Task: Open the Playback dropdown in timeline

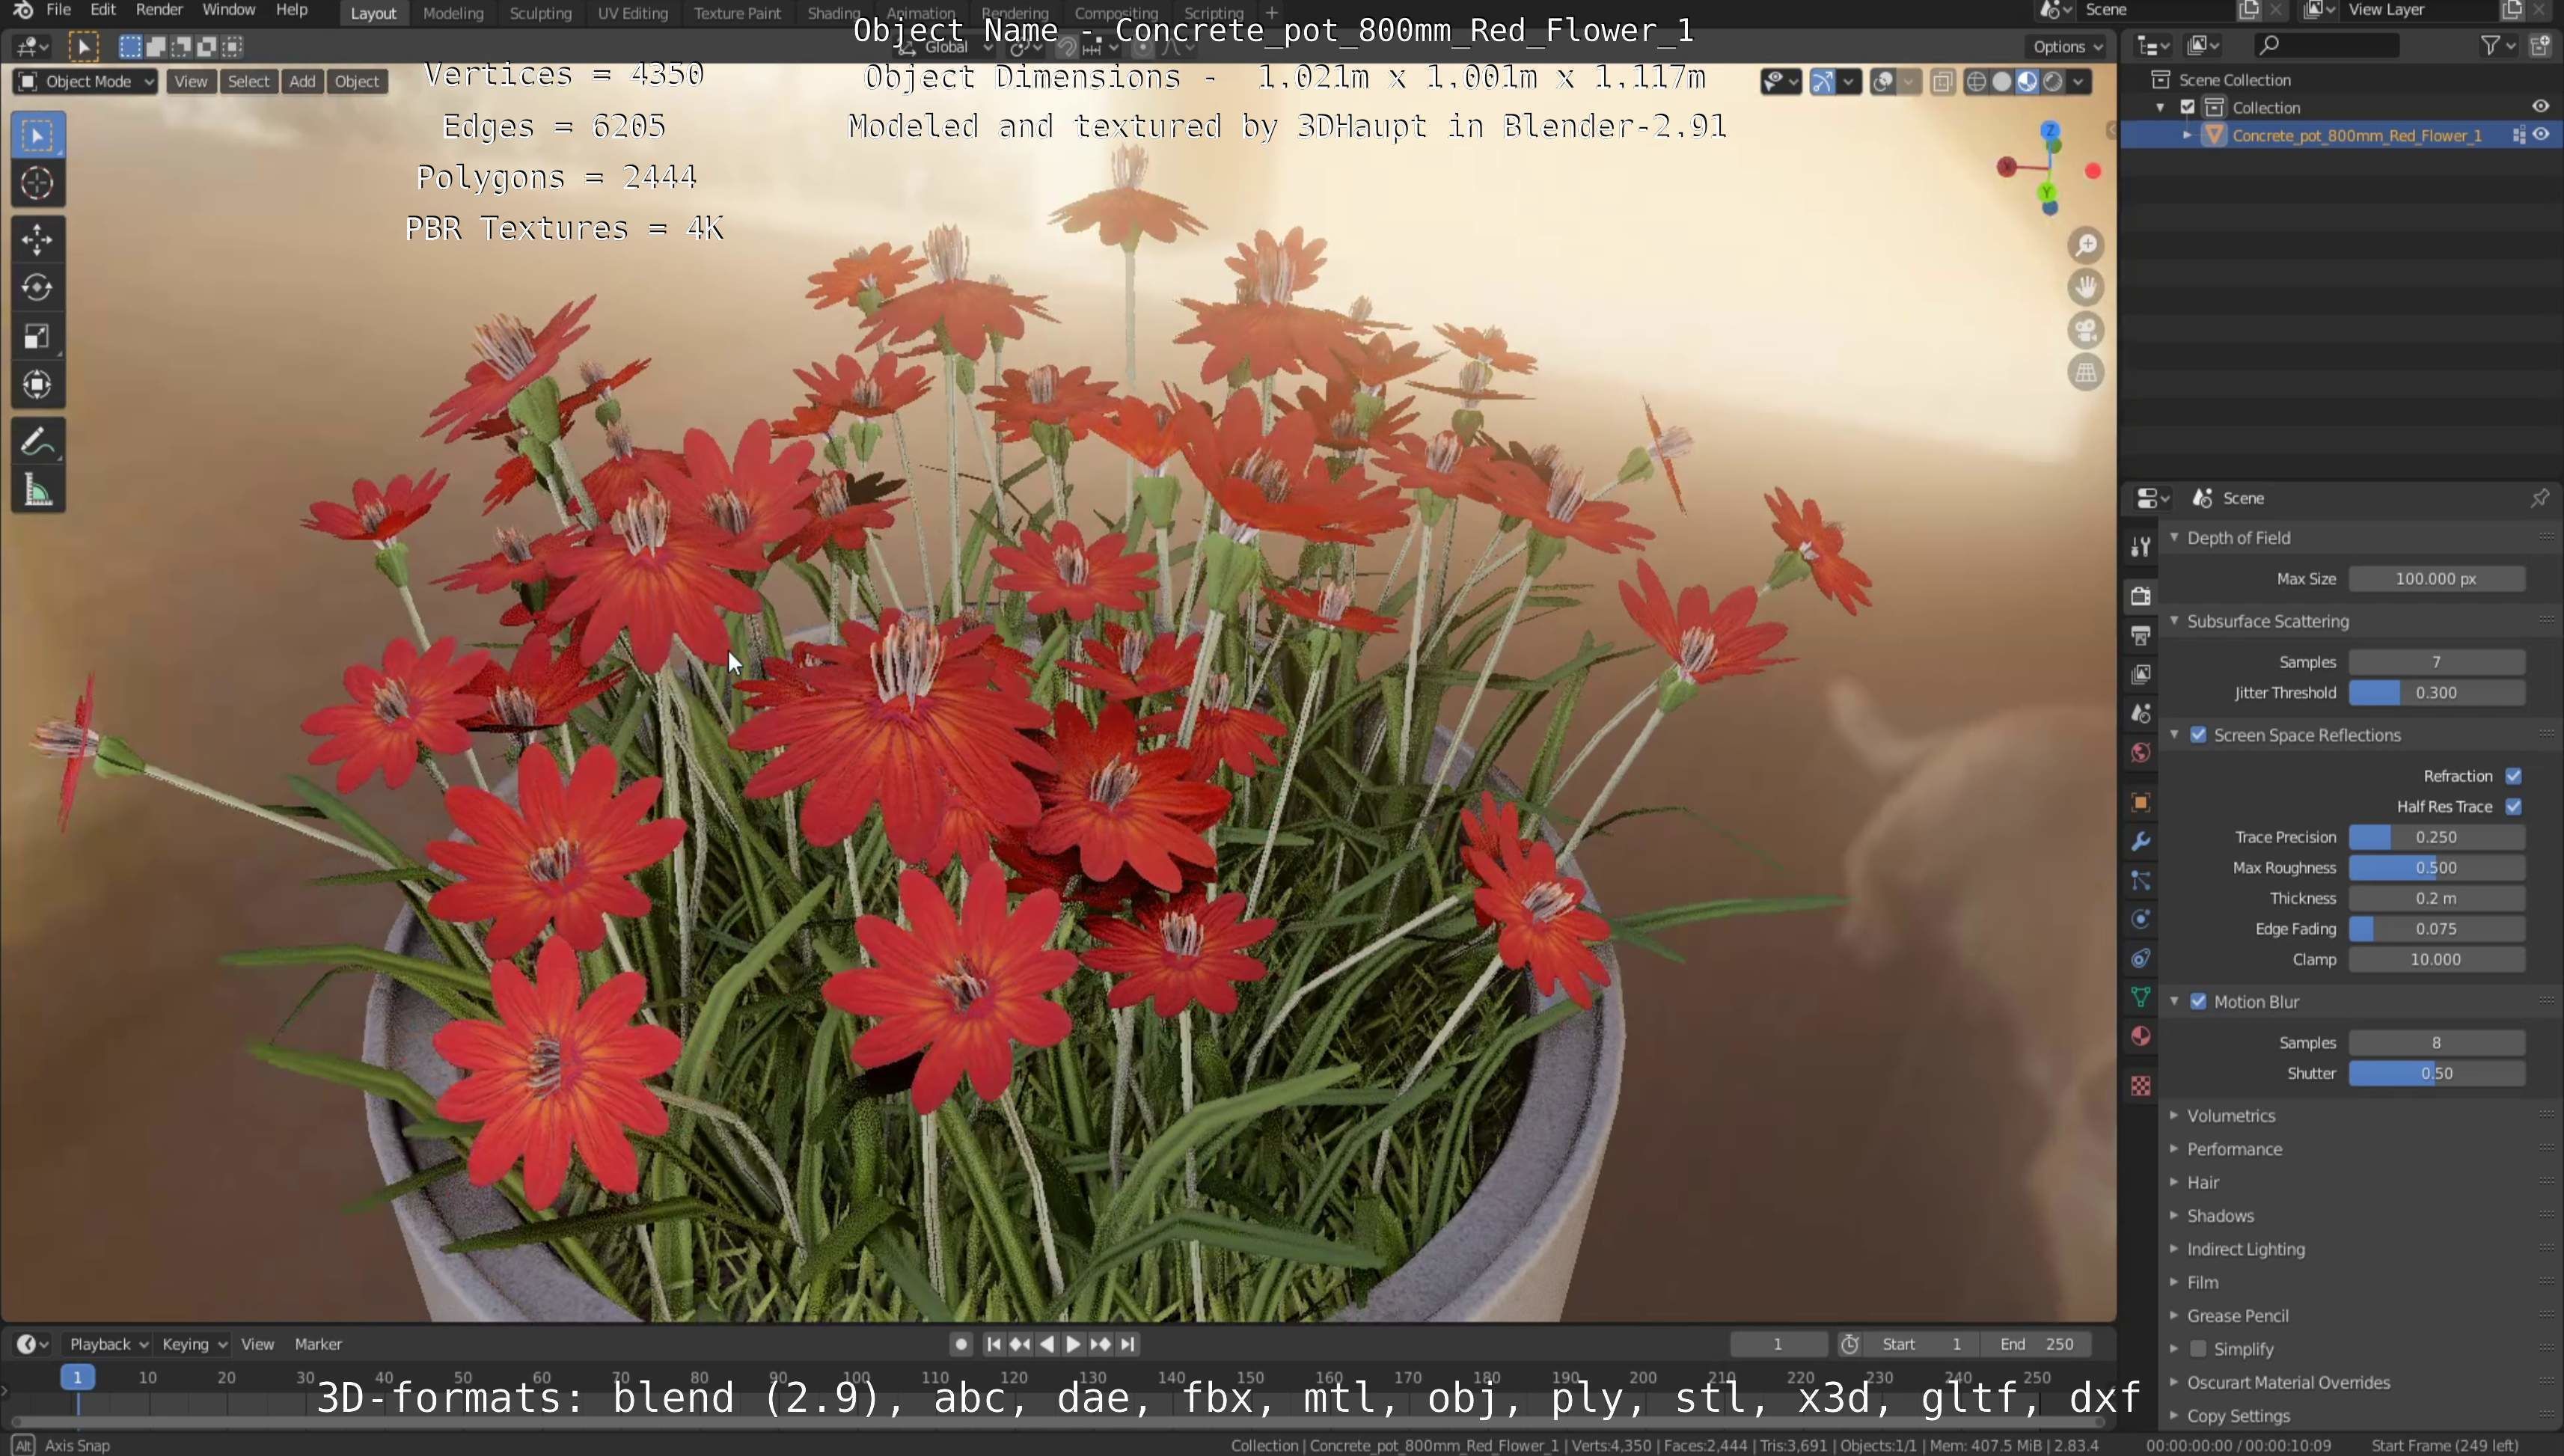Action: 108,1344
